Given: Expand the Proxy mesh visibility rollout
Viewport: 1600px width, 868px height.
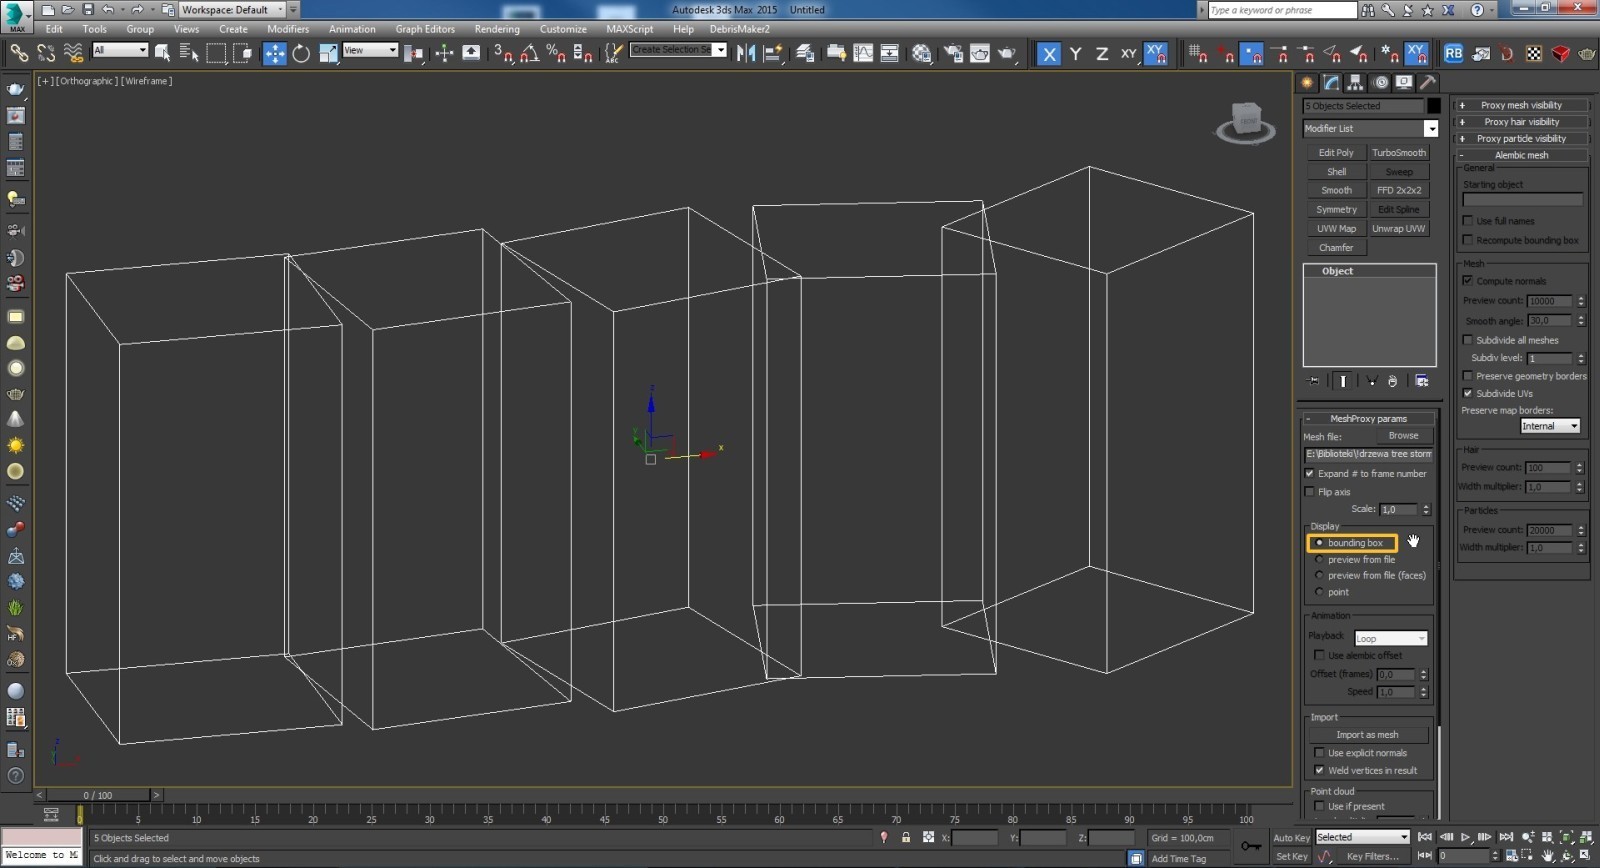Looking at the screenshot, I should coord(1521,105).
